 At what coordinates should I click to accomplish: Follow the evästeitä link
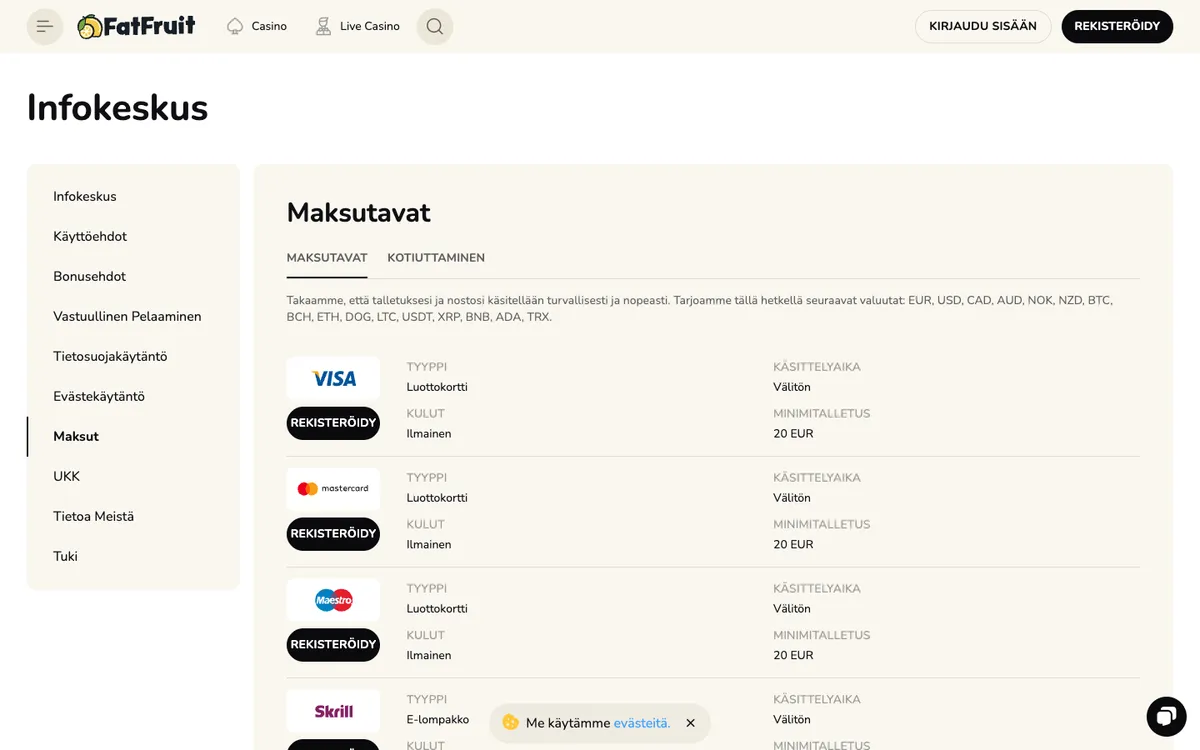click(642, 723)
